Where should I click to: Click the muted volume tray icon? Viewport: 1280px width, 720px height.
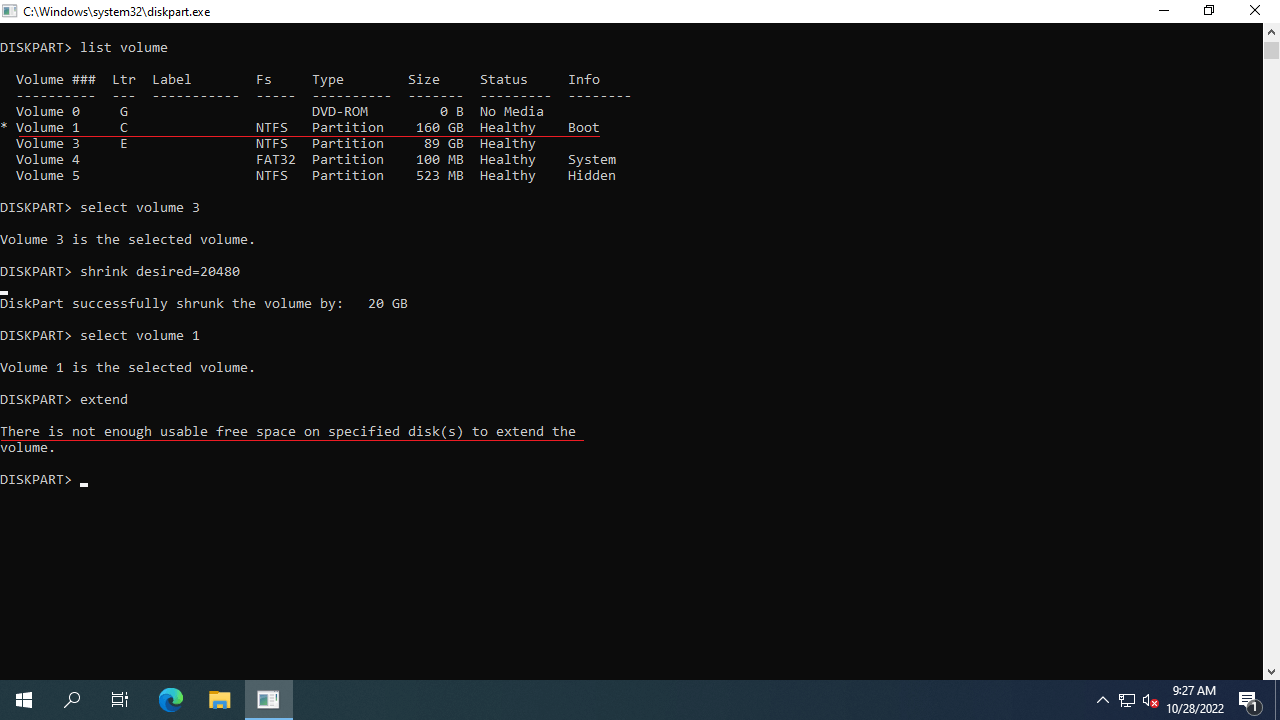pos(1150,700)
